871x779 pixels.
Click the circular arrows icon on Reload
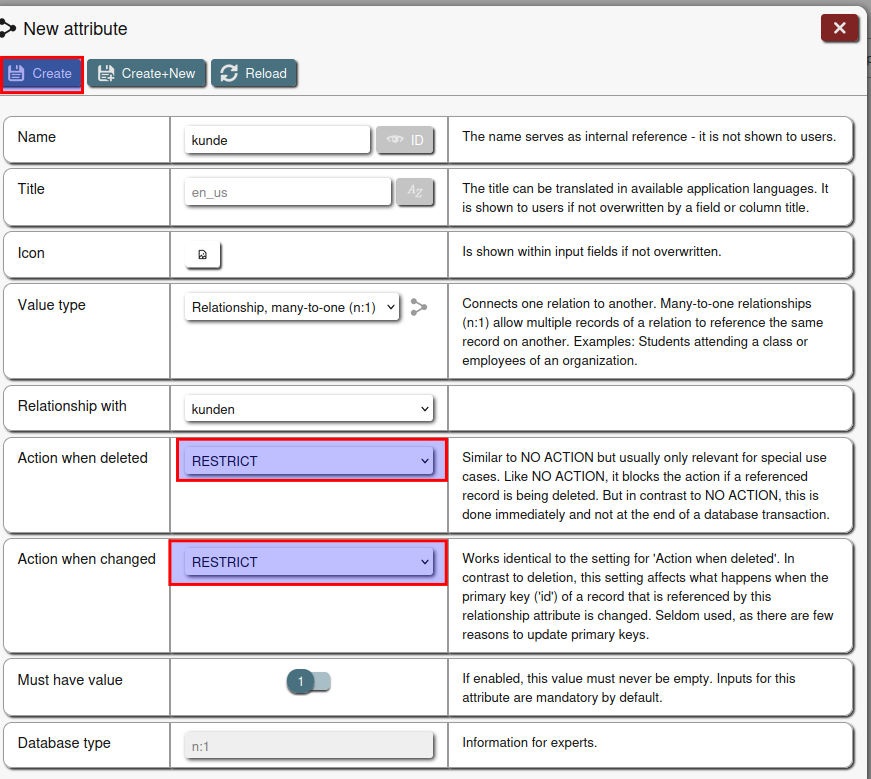tap(229, 74)
